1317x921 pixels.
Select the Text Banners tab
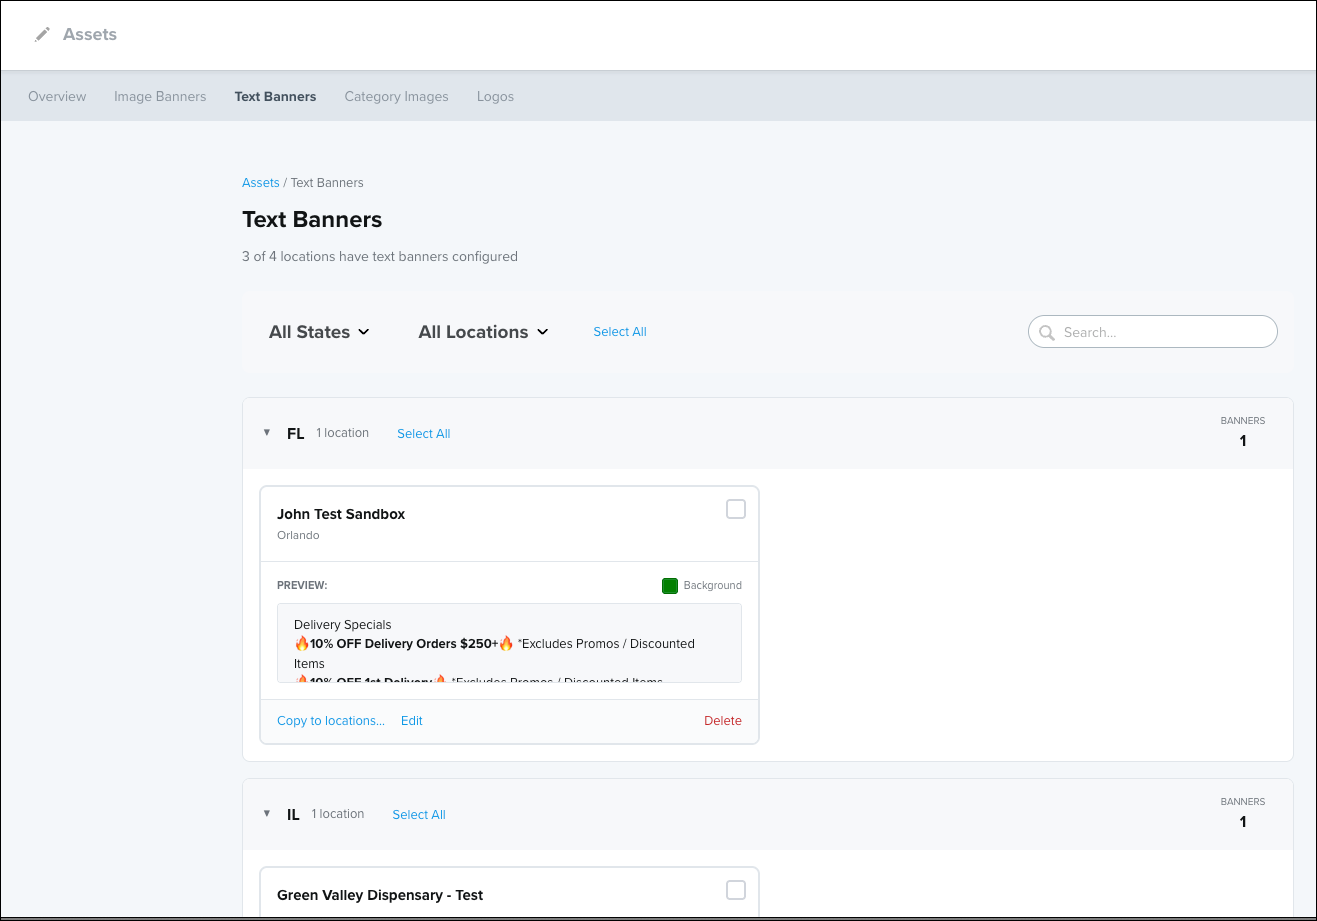point(275,96)
